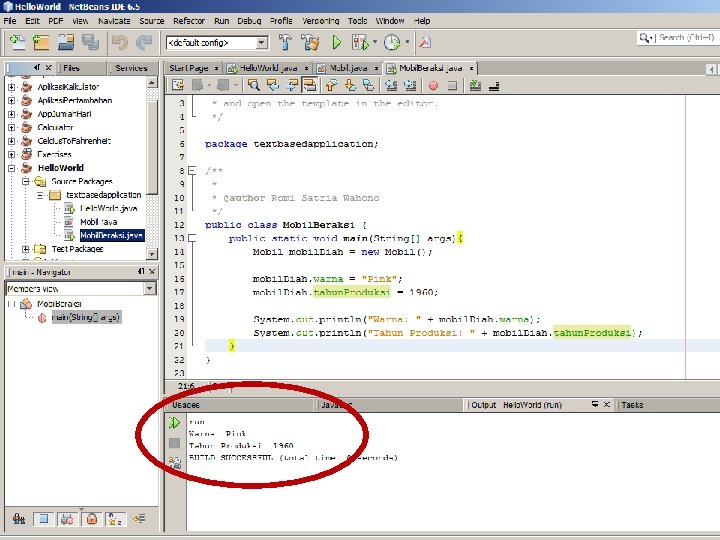Collapse the HelloWorld project node

click(x=12, y=168)
